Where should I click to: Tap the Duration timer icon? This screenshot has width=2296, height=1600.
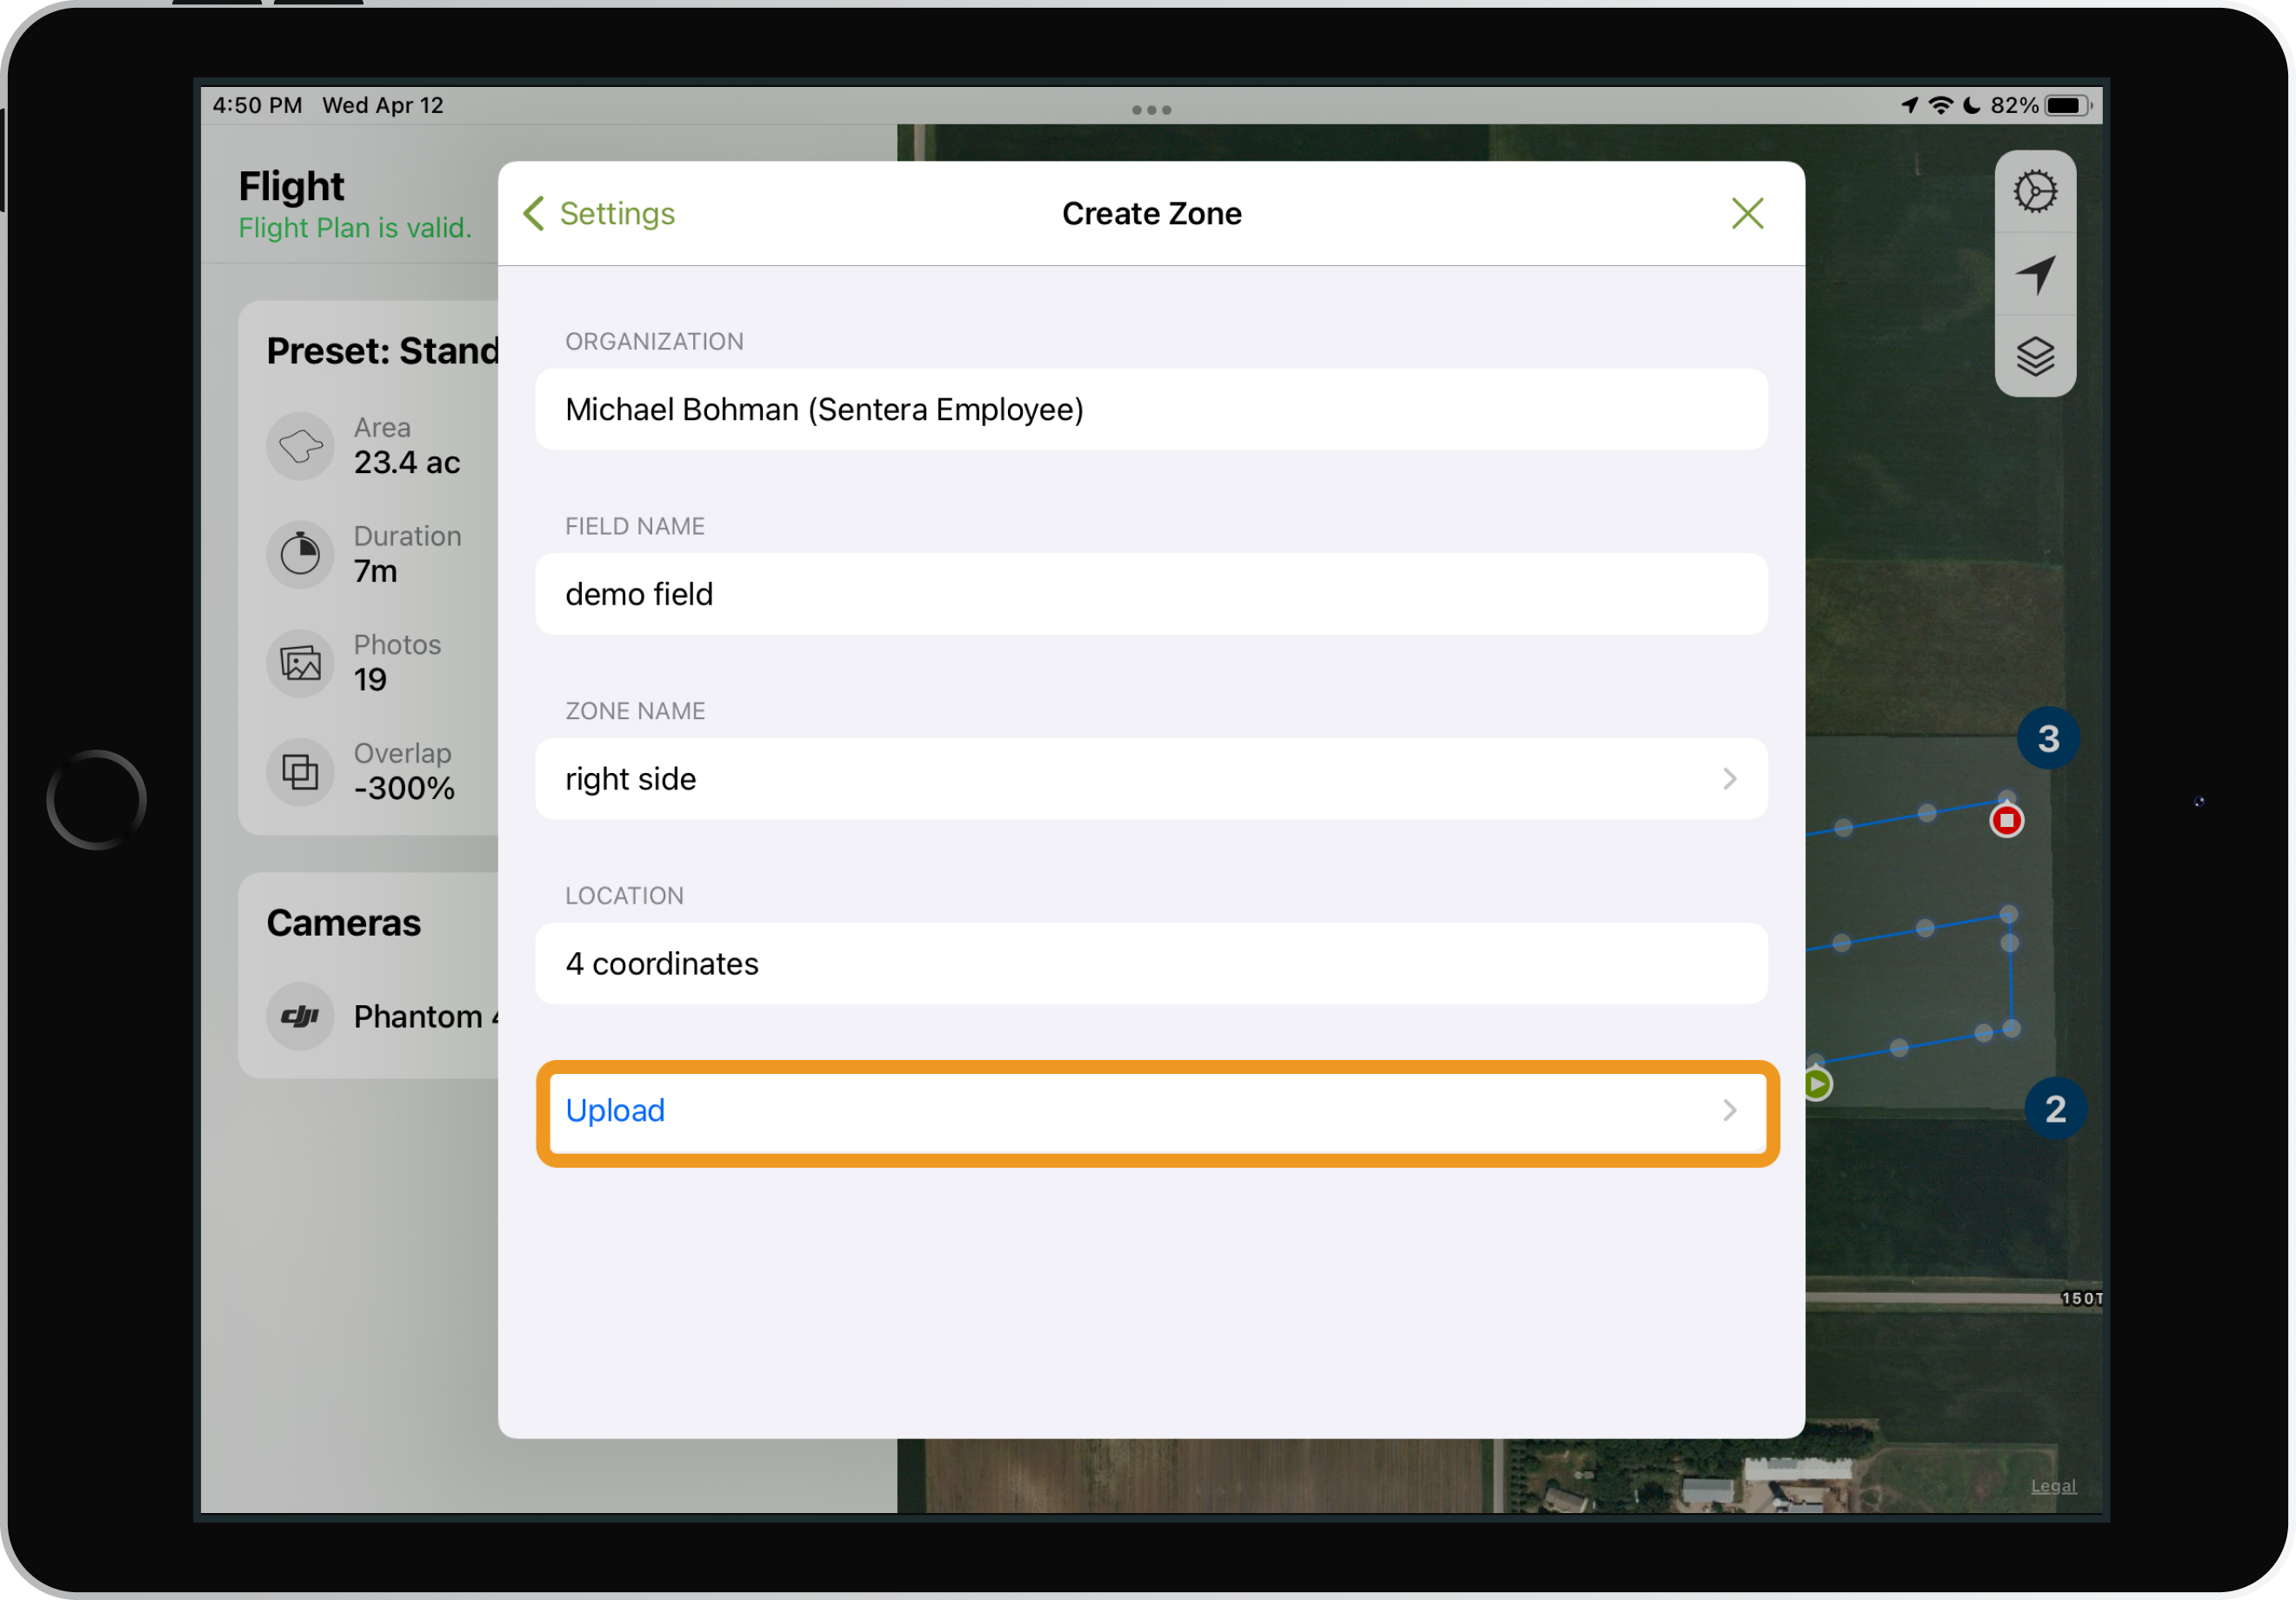(x=300, y=554)
